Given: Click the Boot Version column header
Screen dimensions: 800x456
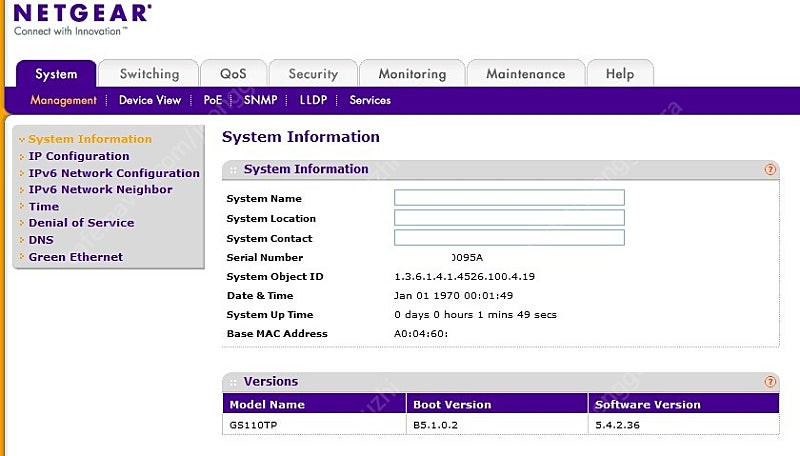Looking at the screenshot, I should point(497,404).
